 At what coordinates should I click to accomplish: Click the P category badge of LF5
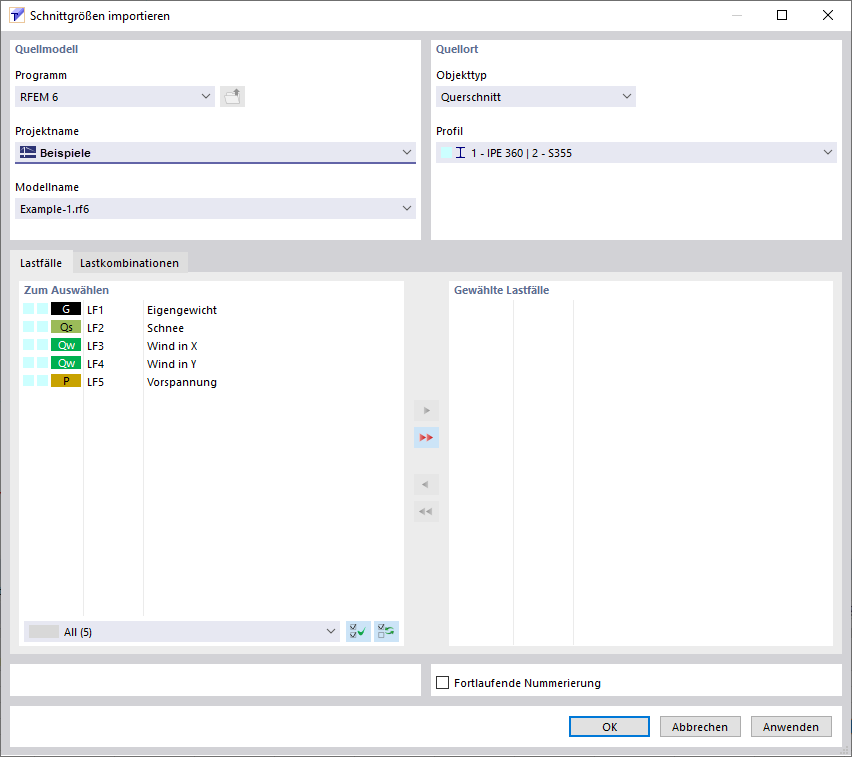tap(66, 381)
